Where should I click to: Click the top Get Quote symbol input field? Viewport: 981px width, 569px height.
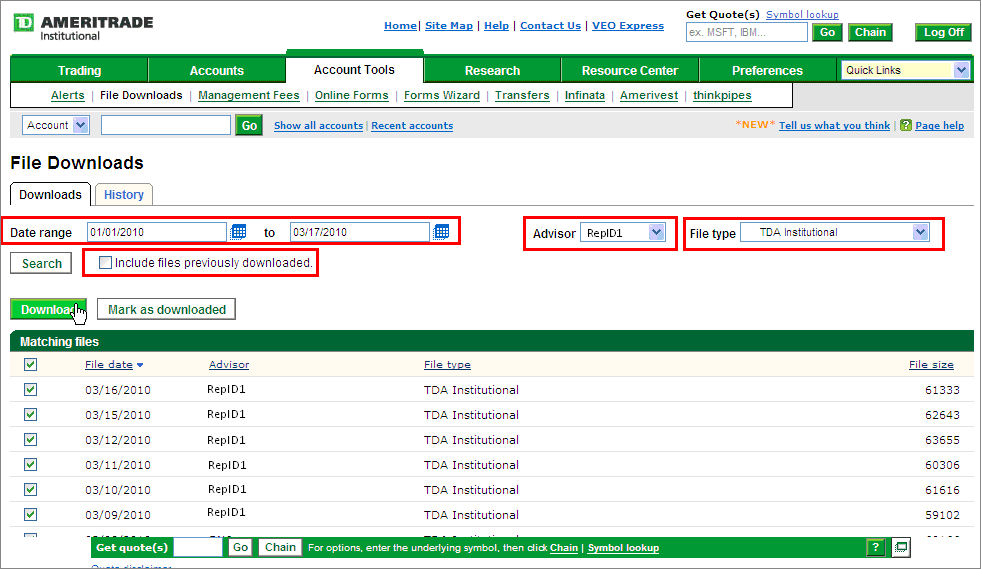(x=746, y=32)
